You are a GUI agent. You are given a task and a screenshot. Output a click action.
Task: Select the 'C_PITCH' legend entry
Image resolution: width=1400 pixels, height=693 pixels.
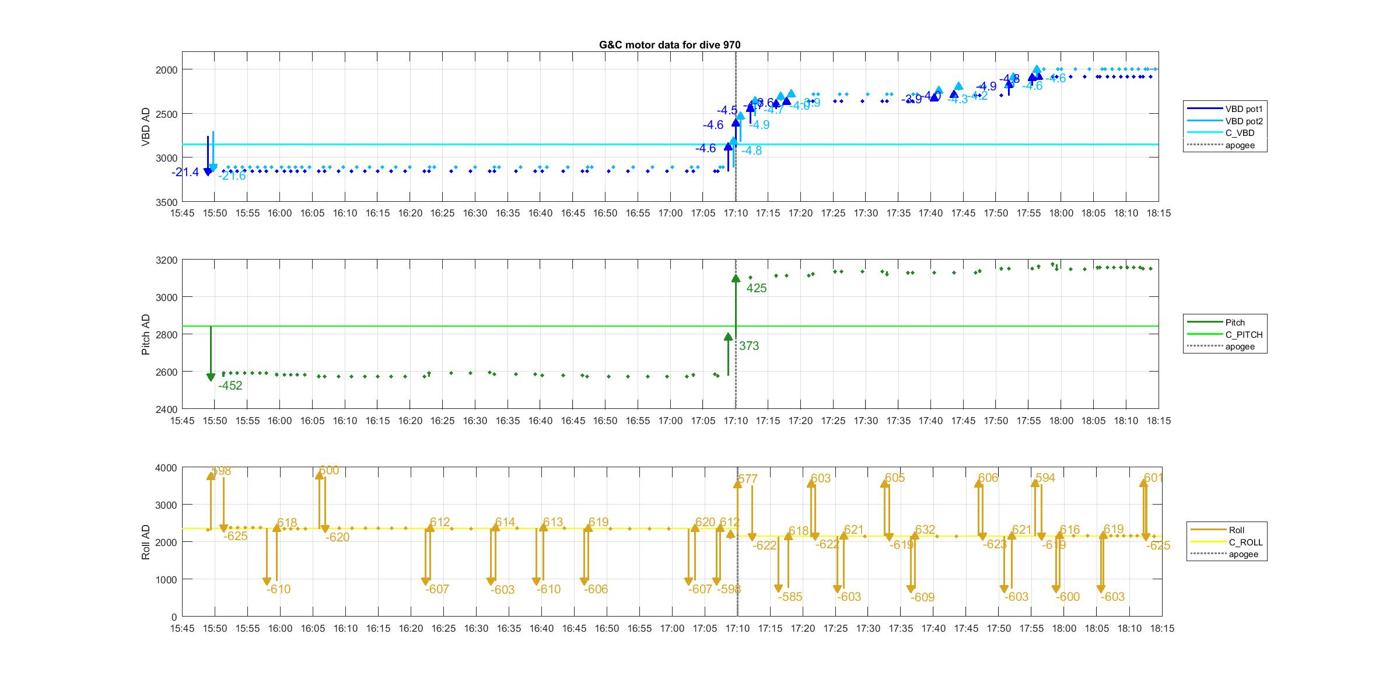click(1225, 334)
